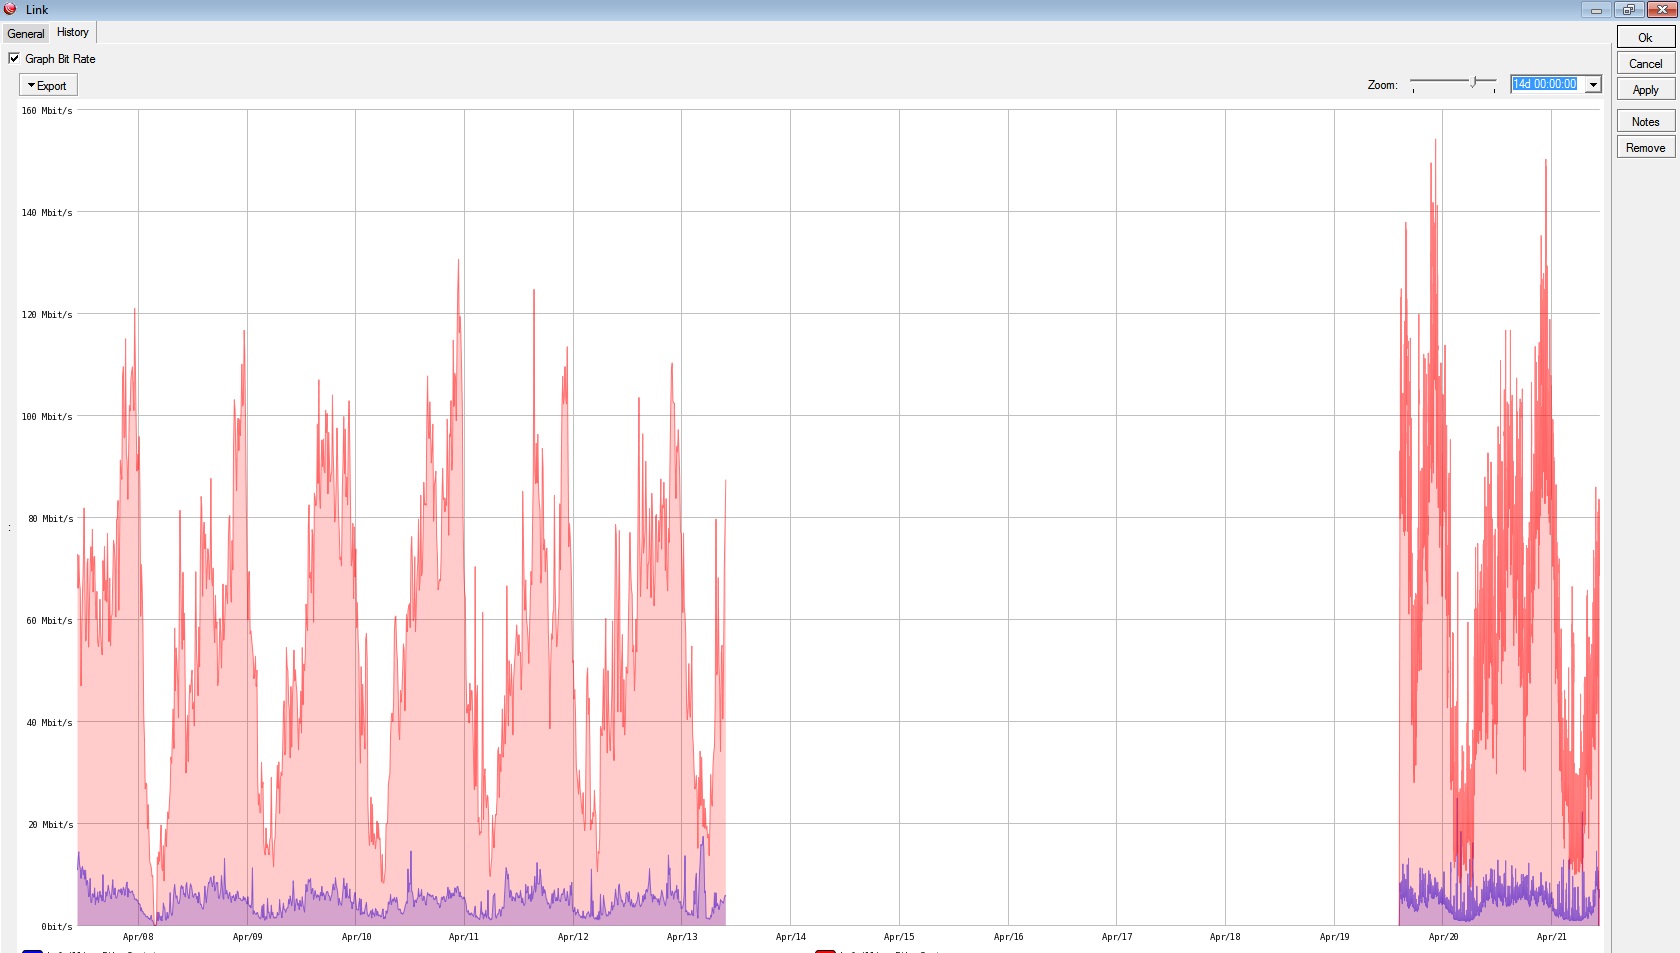Click the Remove button
Viewport: 1680px width, 953px height.
(x=1644, y=146)
